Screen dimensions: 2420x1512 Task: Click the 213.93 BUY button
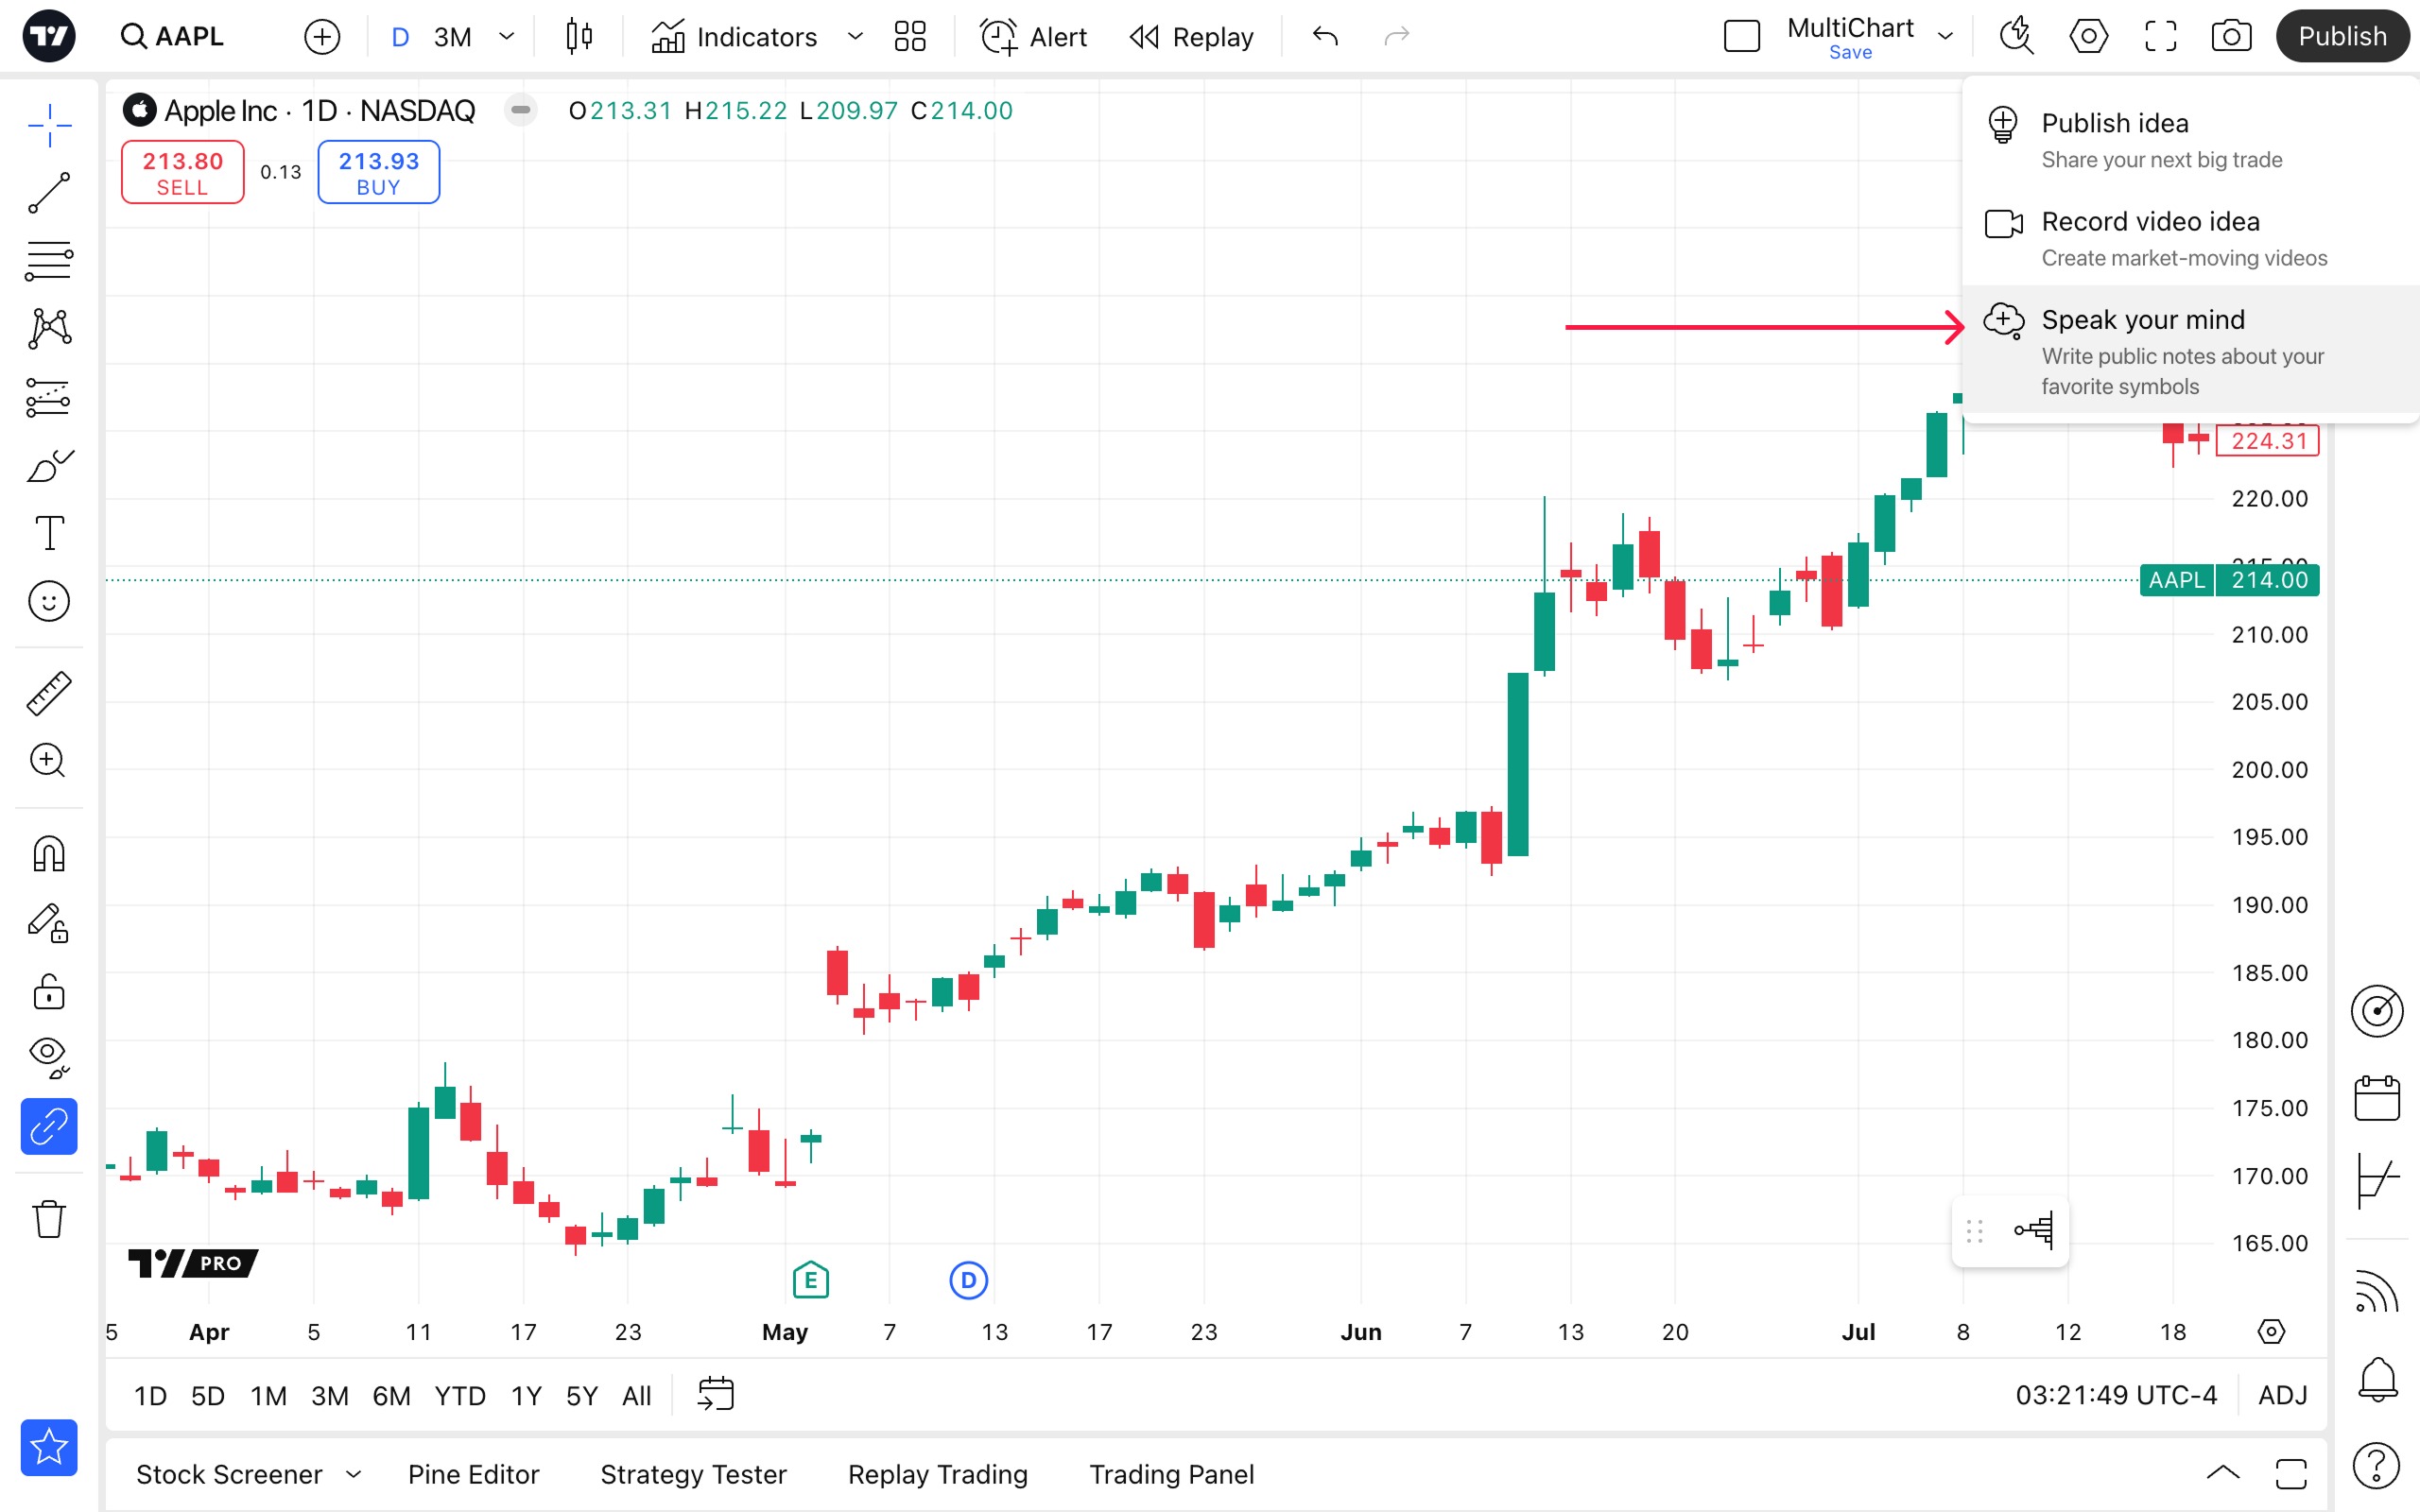378,172
